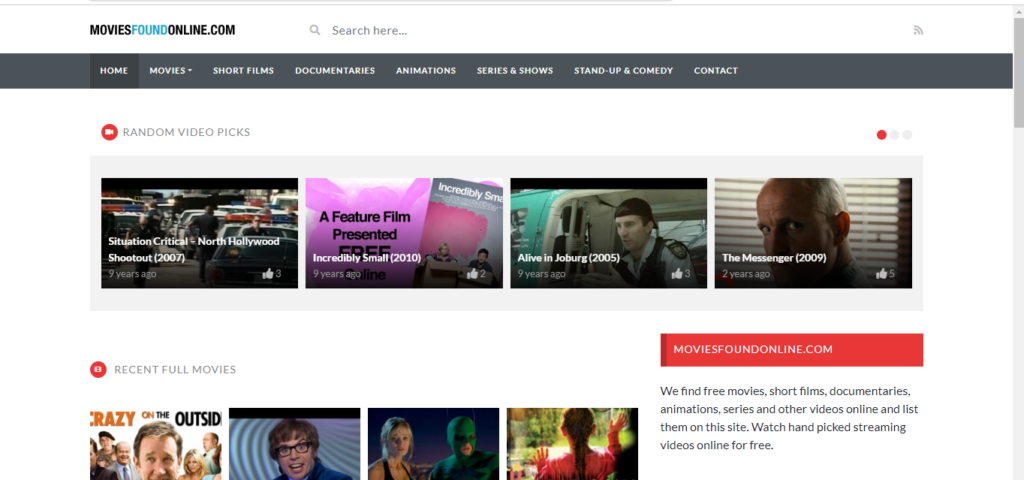The height and width of the screenshot is (480, 1024).
Task: Open the Documentaries menu item
Action: click(335, 71)
